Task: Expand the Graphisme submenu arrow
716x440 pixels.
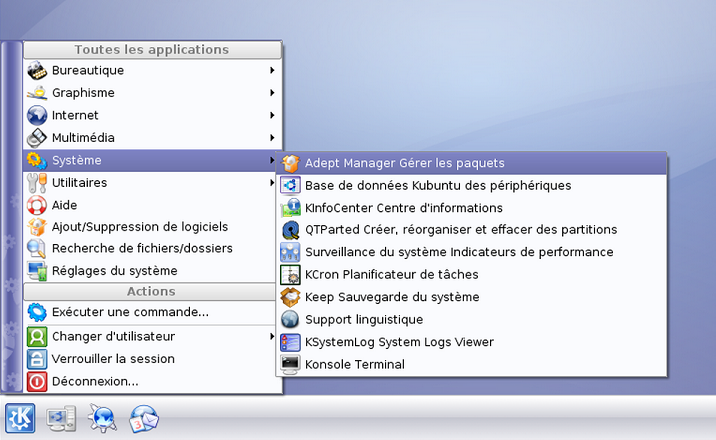Action: click(272, 93)
